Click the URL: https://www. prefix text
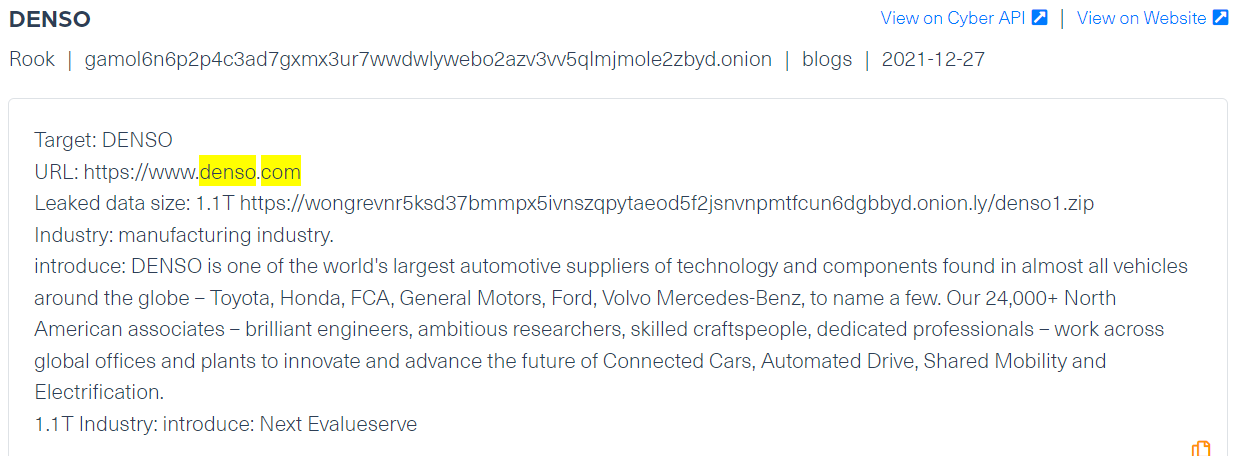The image size is (1257, 456). click(x=116, y=173)
